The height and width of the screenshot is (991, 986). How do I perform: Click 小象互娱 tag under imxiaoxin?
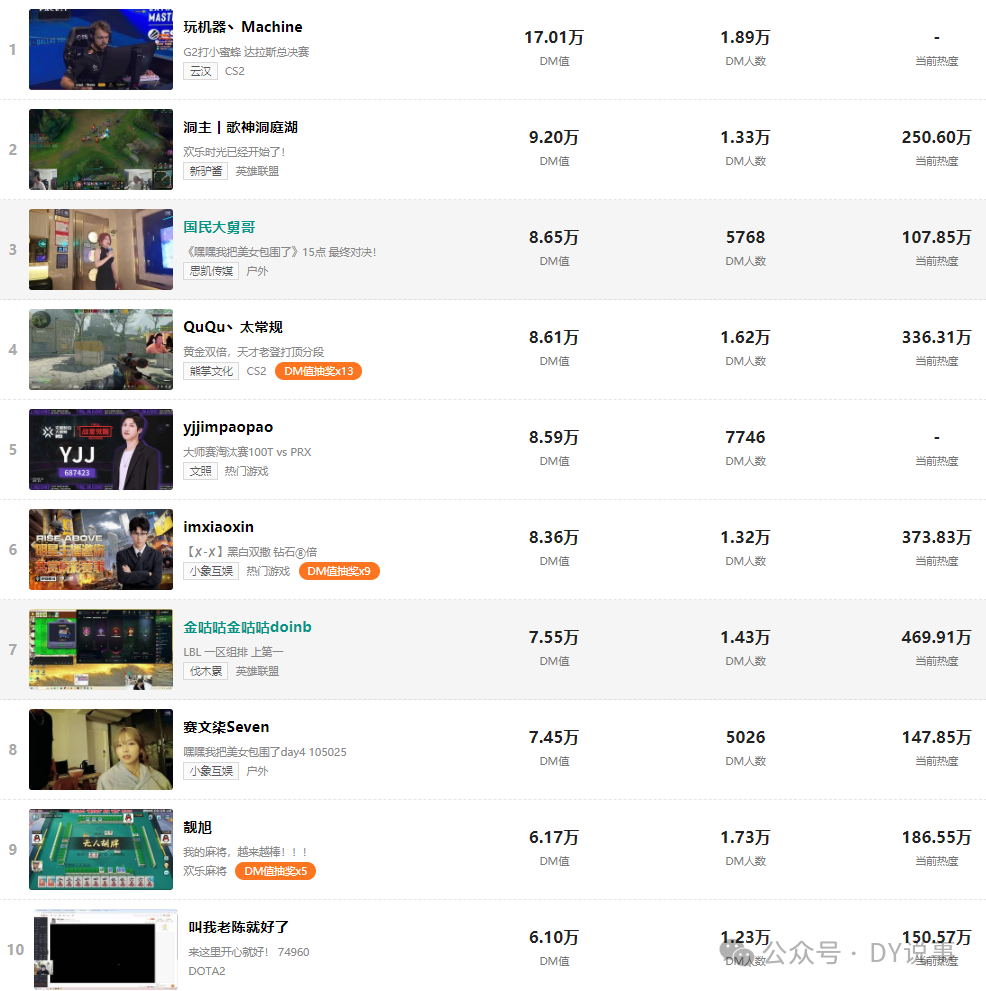coord(211,571)
